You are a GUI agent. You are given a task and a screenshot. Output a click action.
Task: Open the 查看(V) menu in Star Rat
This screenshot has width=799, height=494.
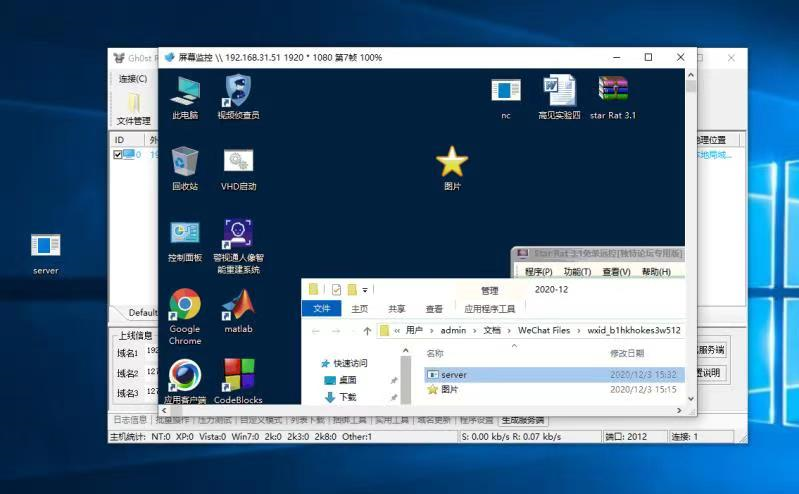click(617, 272)
